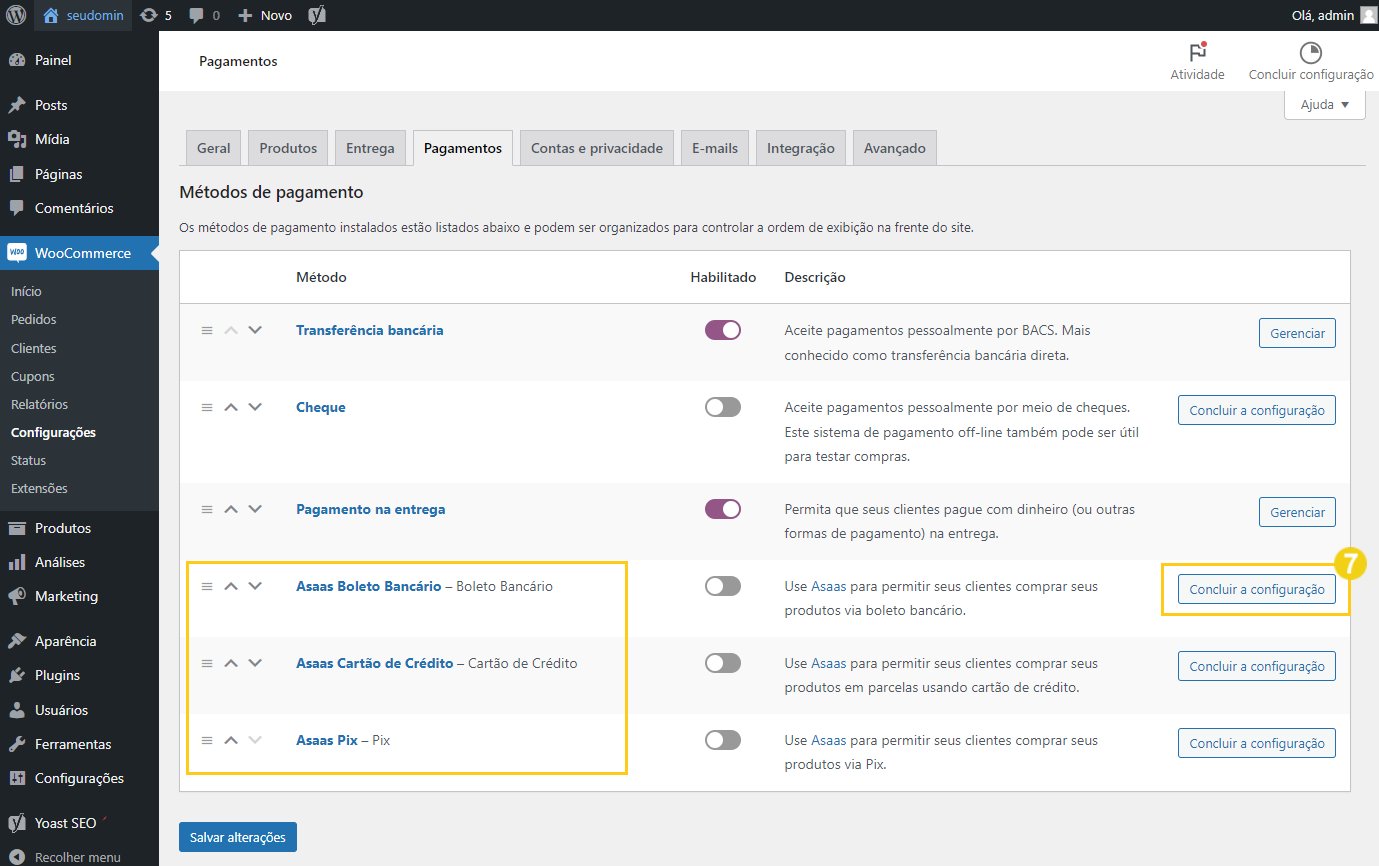Screen dimensions: 1379x866
Task: Click the Yoast SEO sidebar icon
Action: click(17, 823)
